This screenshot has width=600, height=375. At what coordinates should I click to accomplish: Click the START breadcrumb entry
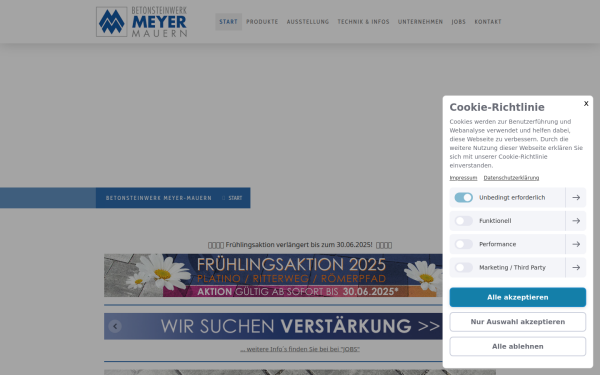click(235, 198)
